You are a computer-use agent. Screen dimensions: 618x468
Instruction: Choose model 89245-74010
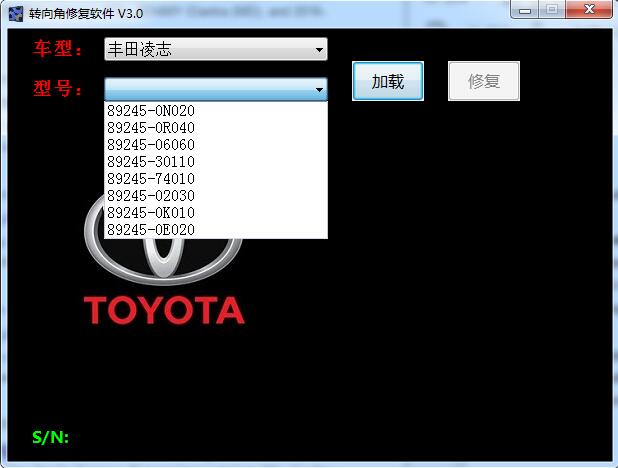(x=151, y=179)
